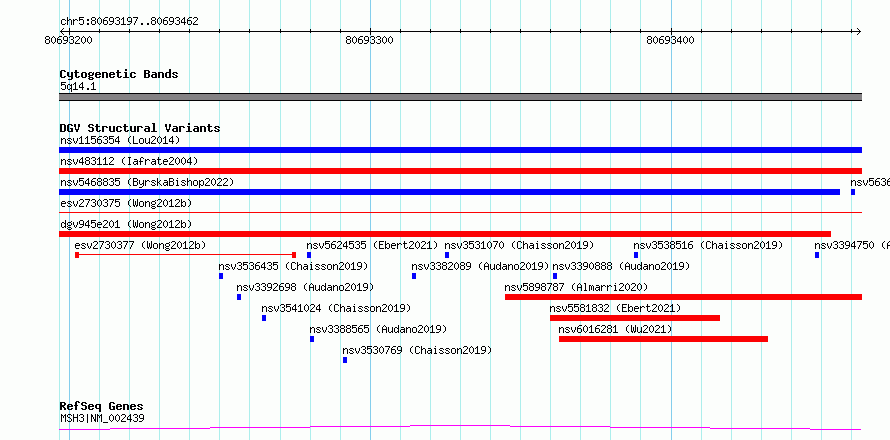
Task: Click the RefSeq Genes track title
Action: 101,406
